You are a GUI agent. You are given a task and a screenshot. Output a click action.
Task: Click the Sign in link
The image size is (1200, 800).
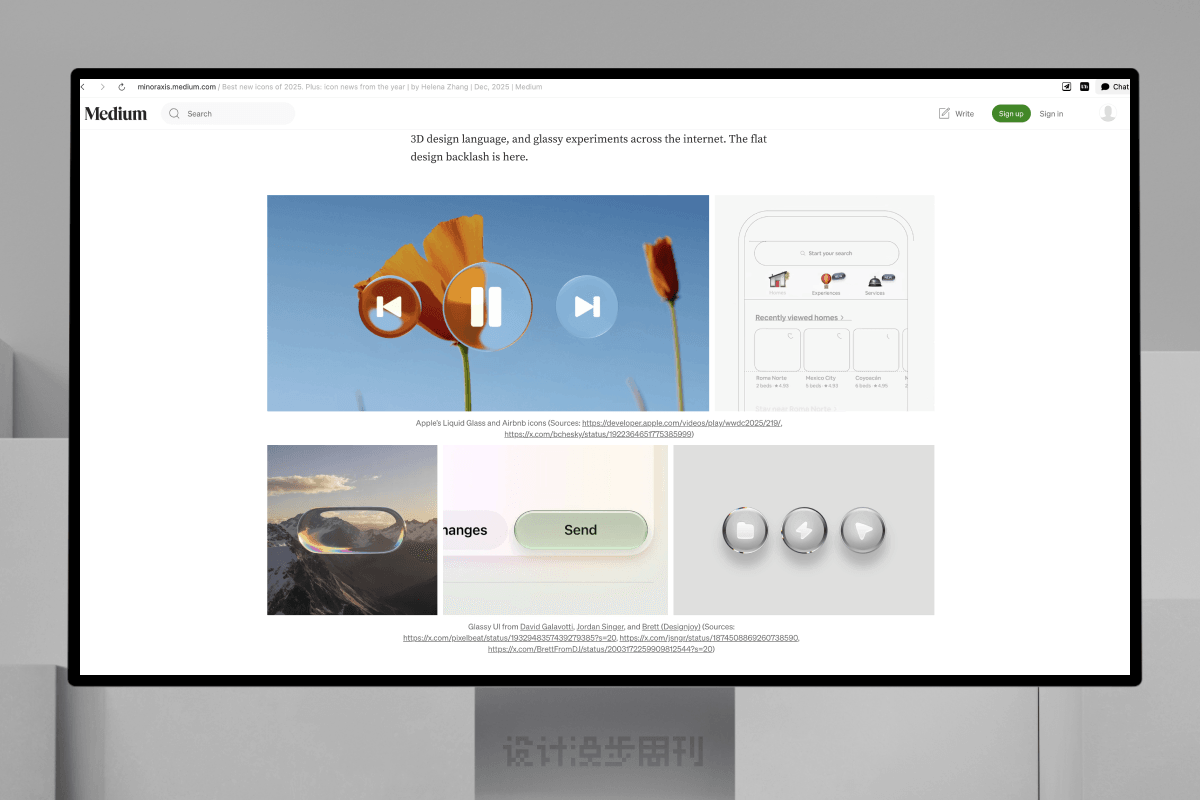(x=1051, y=114)
